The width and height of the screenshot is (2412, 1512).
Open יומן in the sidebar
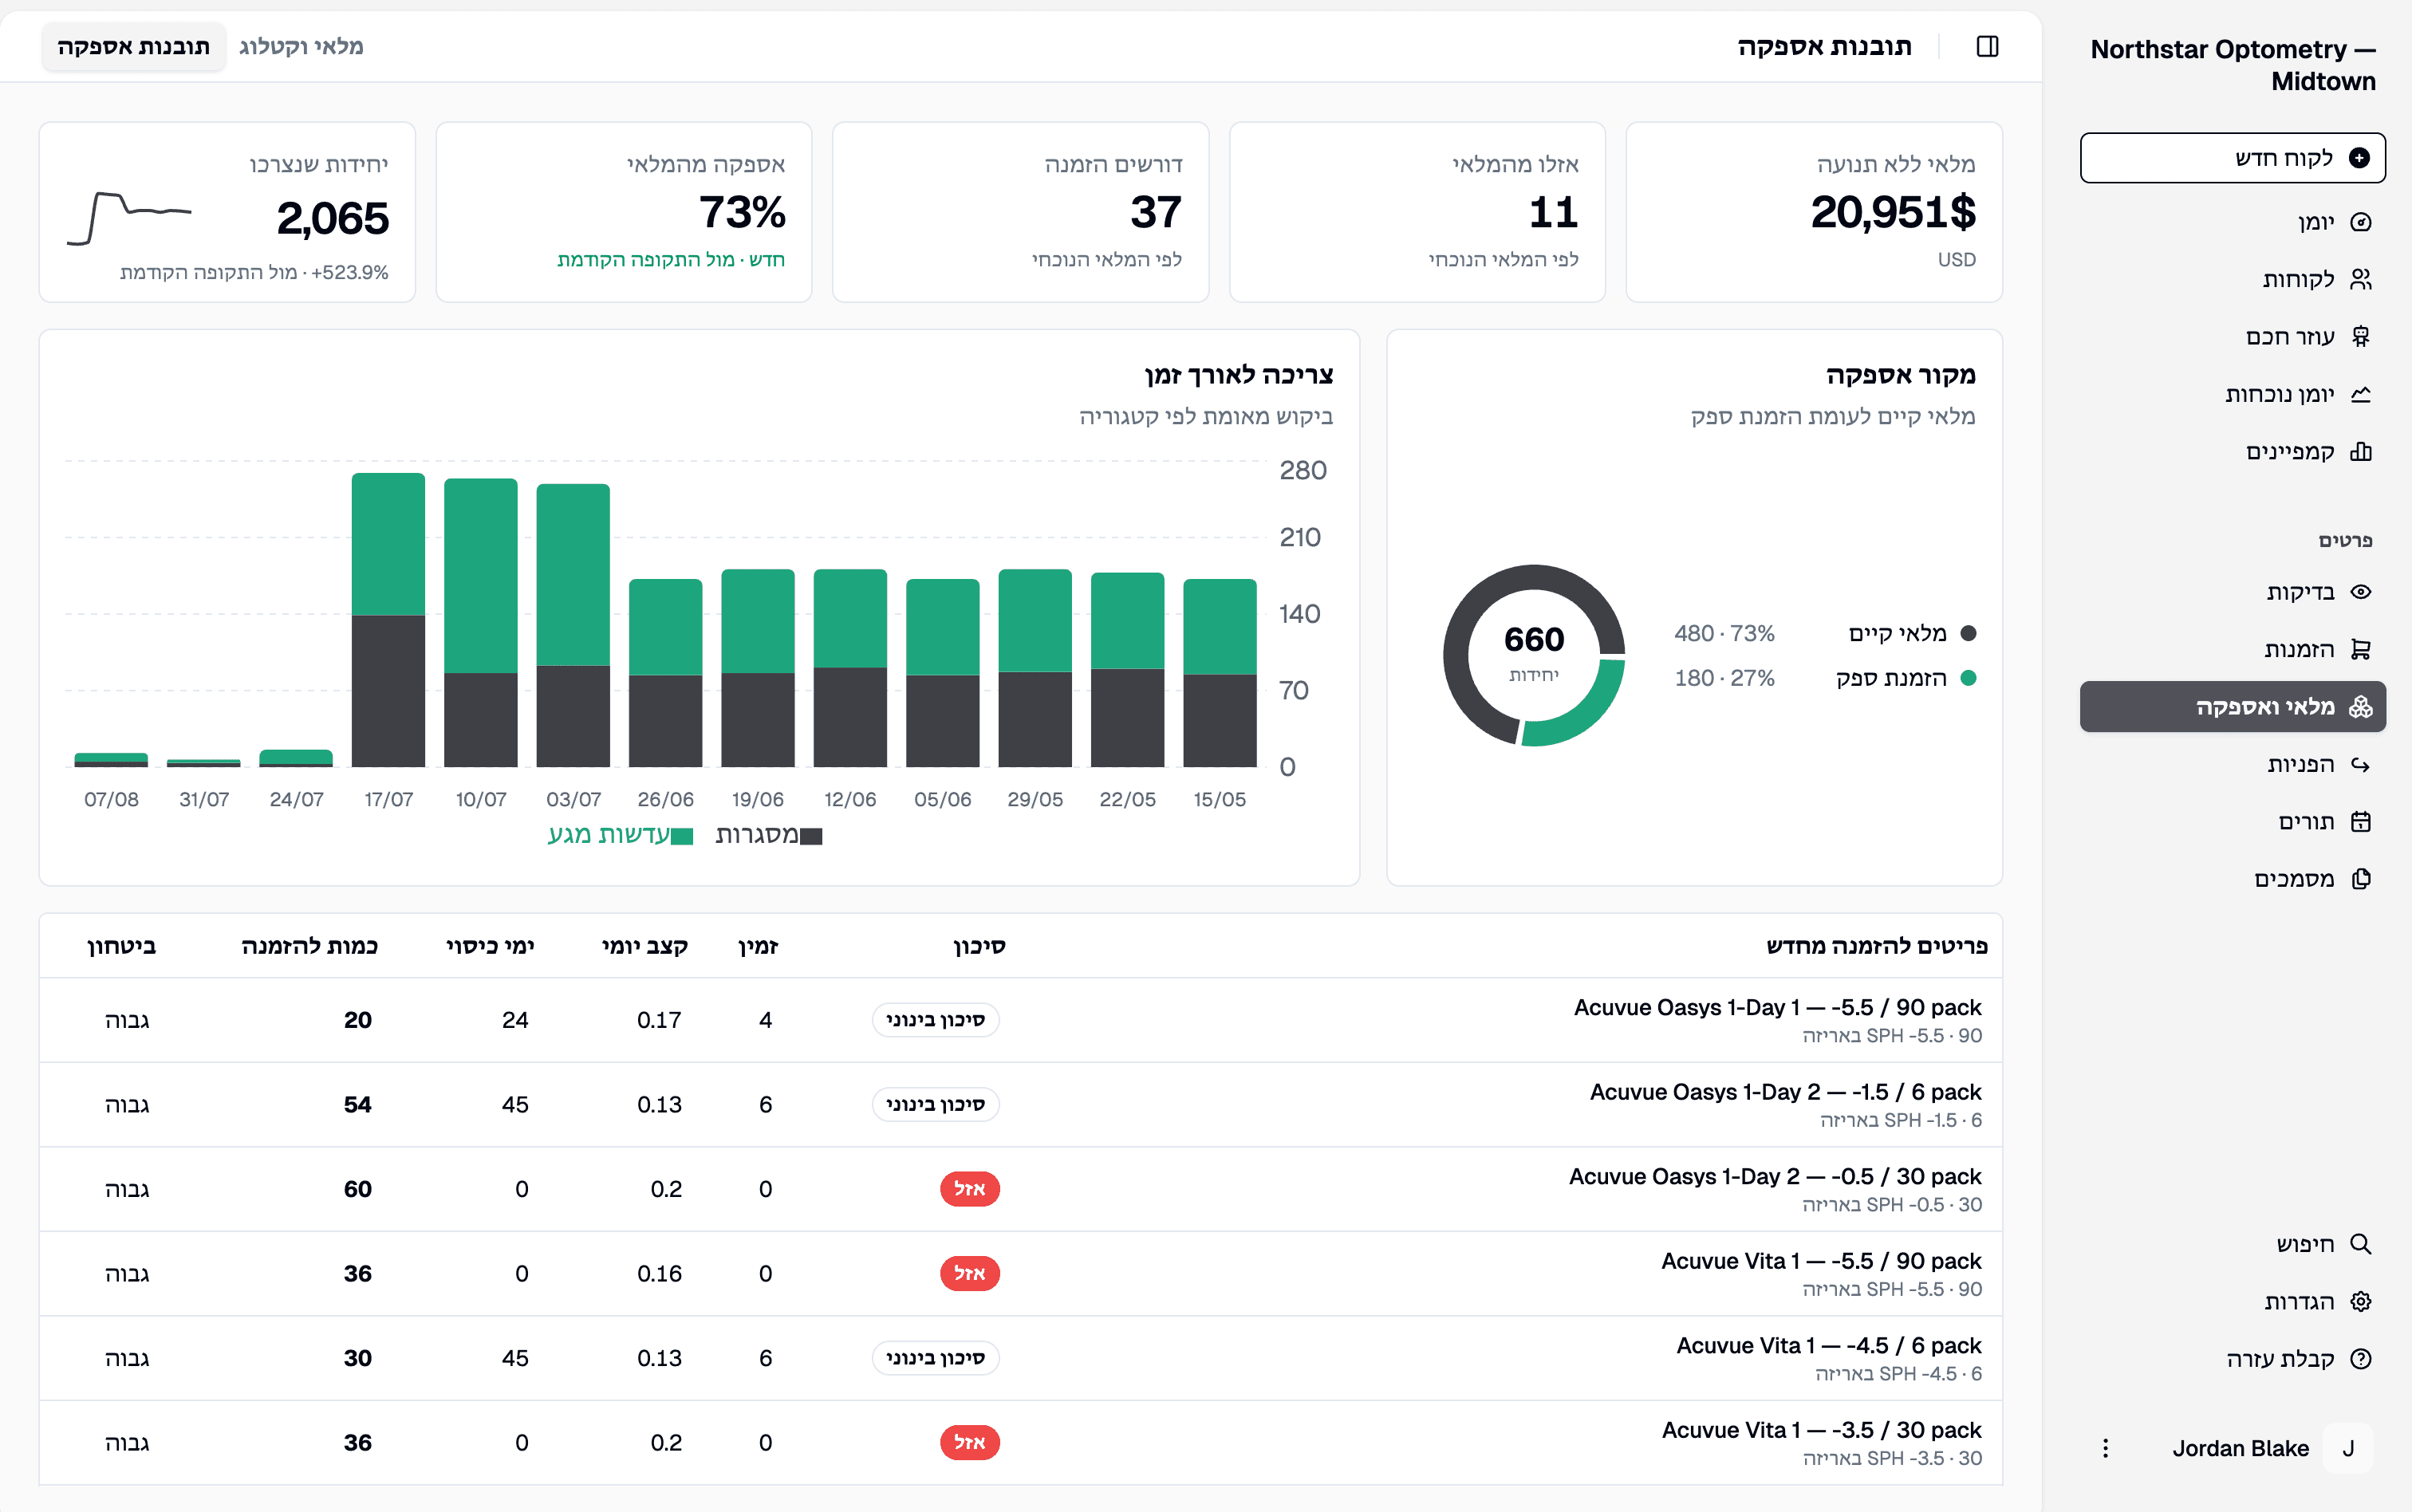pyautogui.click(x=2232, y=222)
